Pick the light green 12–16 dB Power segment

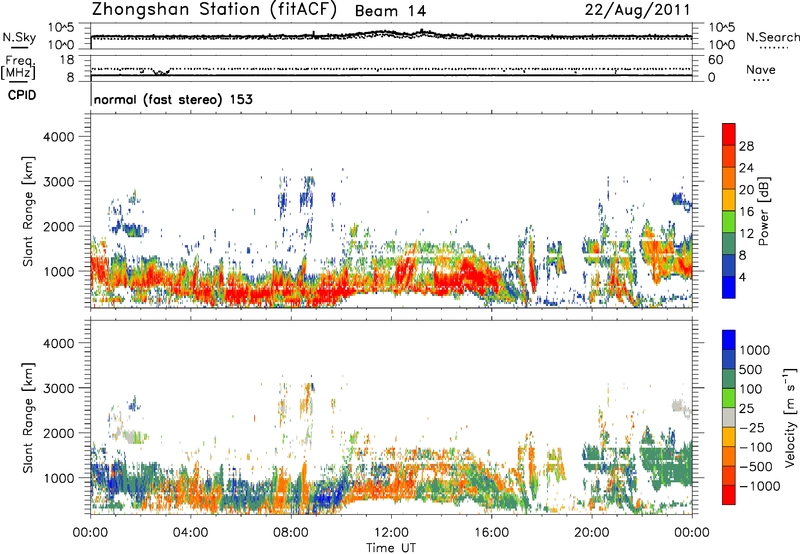[729, 222]
